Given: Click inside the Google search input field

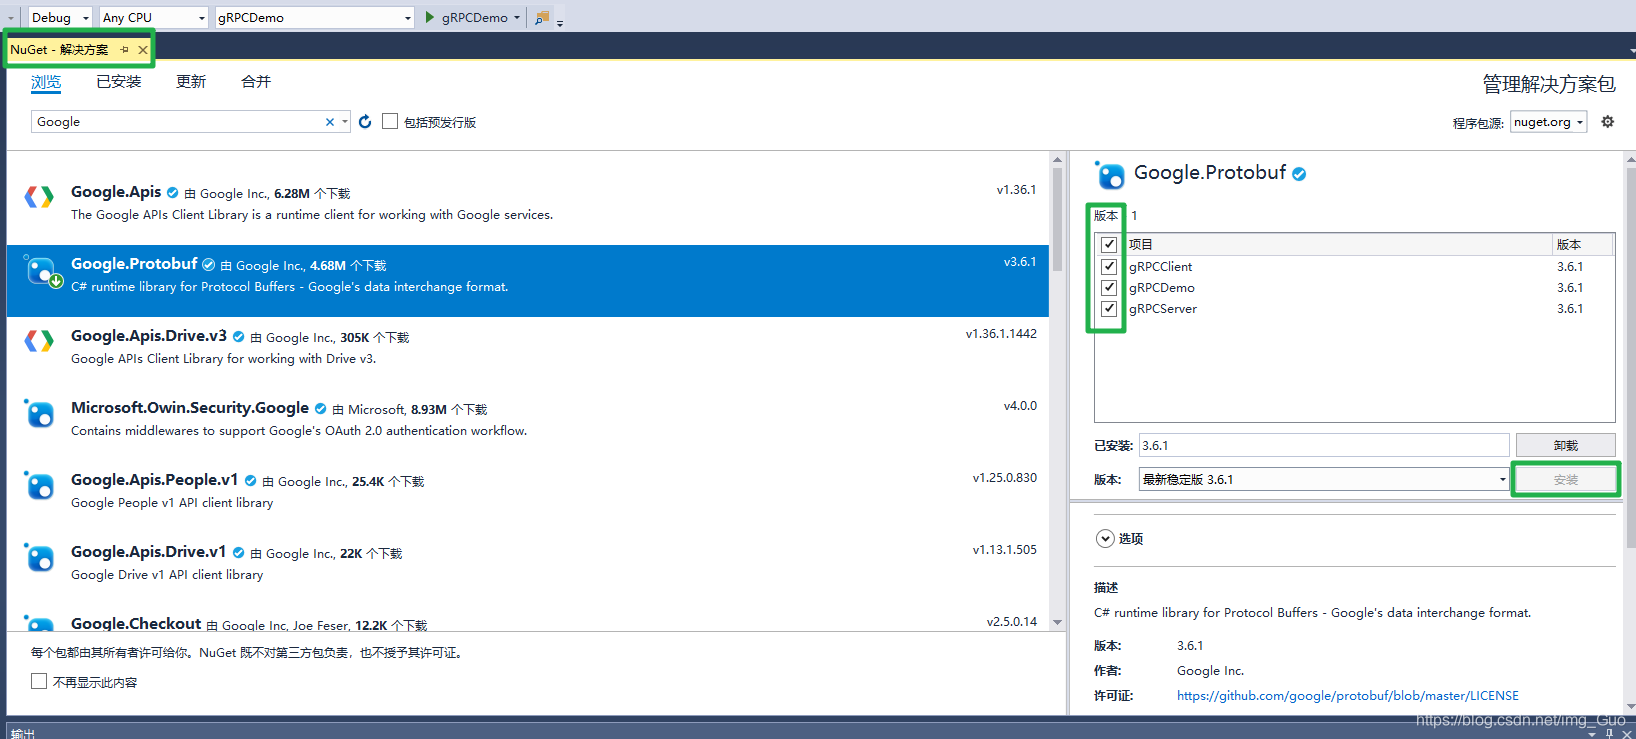Looking at the screenshot, I should point(177,122).
